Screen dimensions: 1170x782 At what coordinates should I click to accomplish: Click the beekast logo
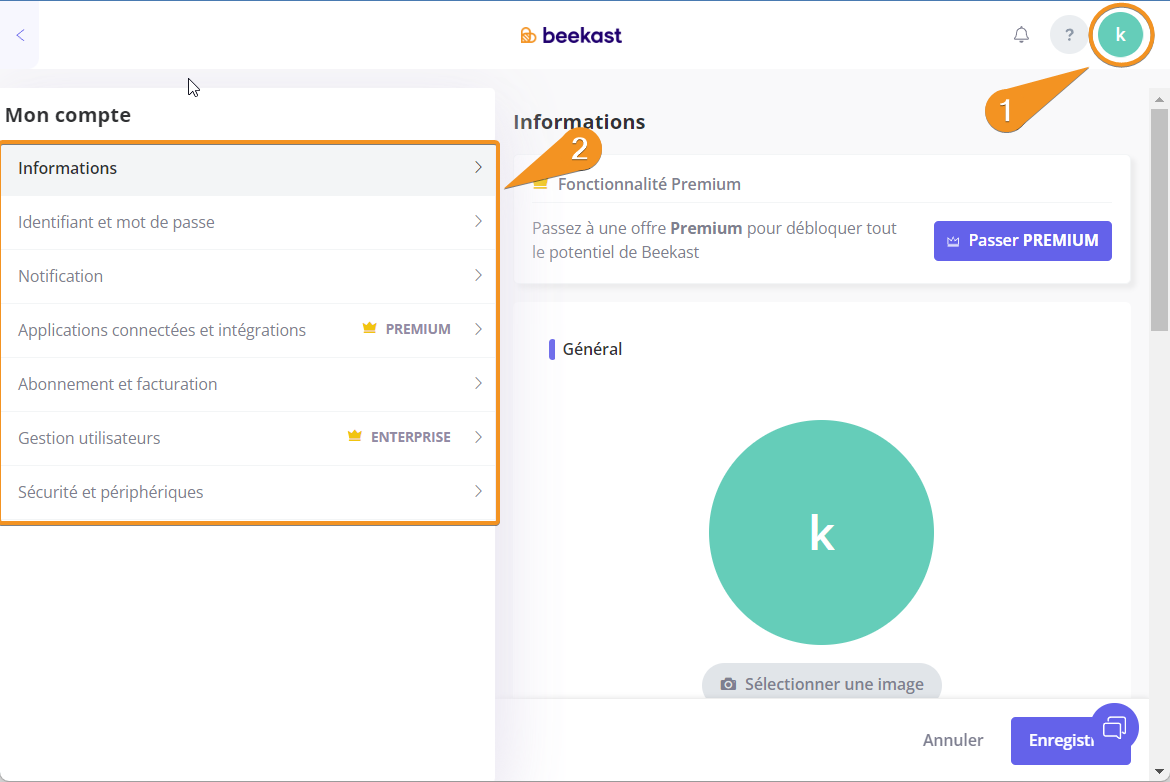(571, 35)
